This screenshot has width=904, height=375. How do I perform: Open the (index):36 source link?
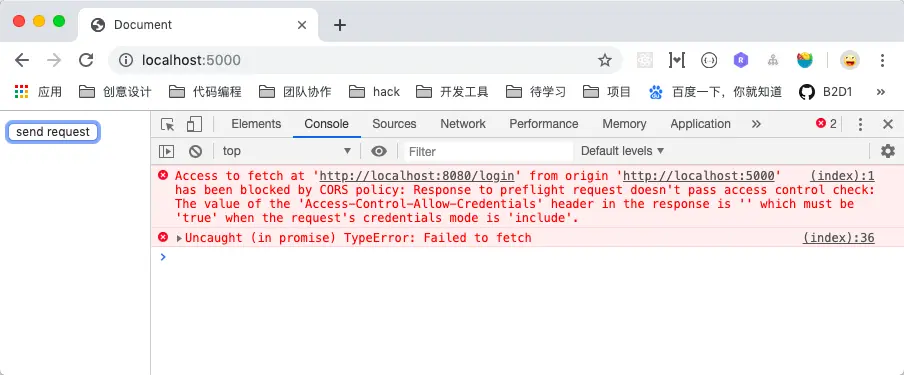(838, 238)
